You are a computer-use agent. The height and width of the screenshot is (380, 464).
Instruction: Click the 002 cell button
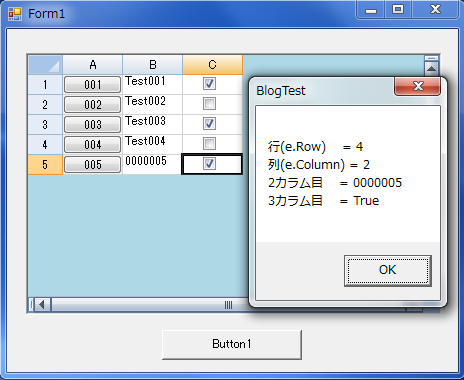(92, 105)
